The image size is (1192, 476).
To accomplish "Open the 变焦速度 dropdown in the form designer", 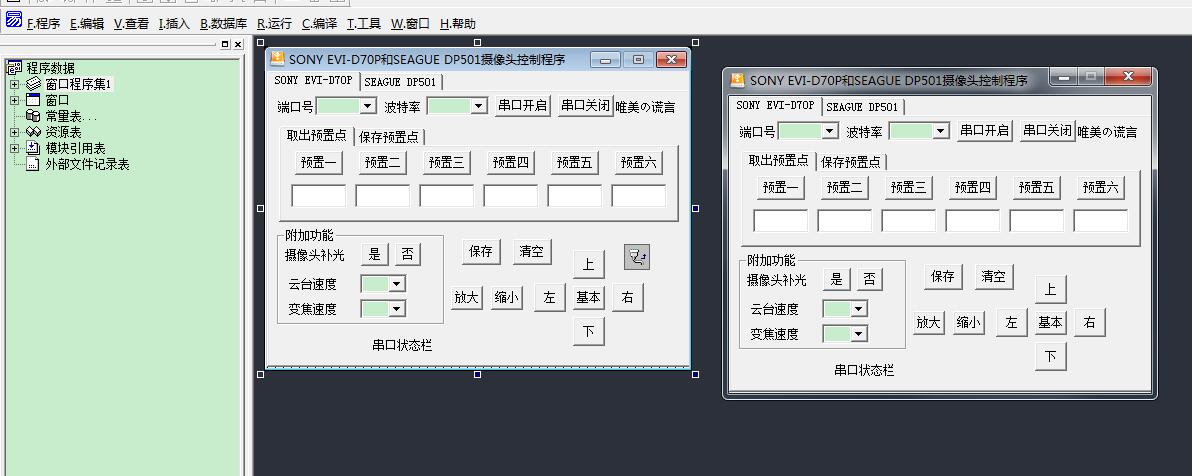I will coord(397,309).
